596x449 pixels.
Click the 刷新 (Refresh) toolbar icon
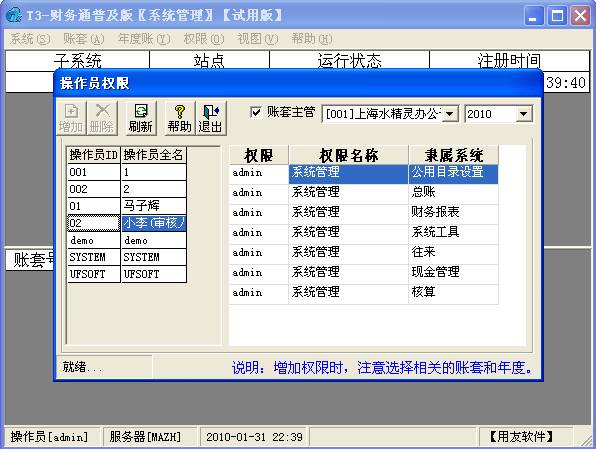point(141,118)
